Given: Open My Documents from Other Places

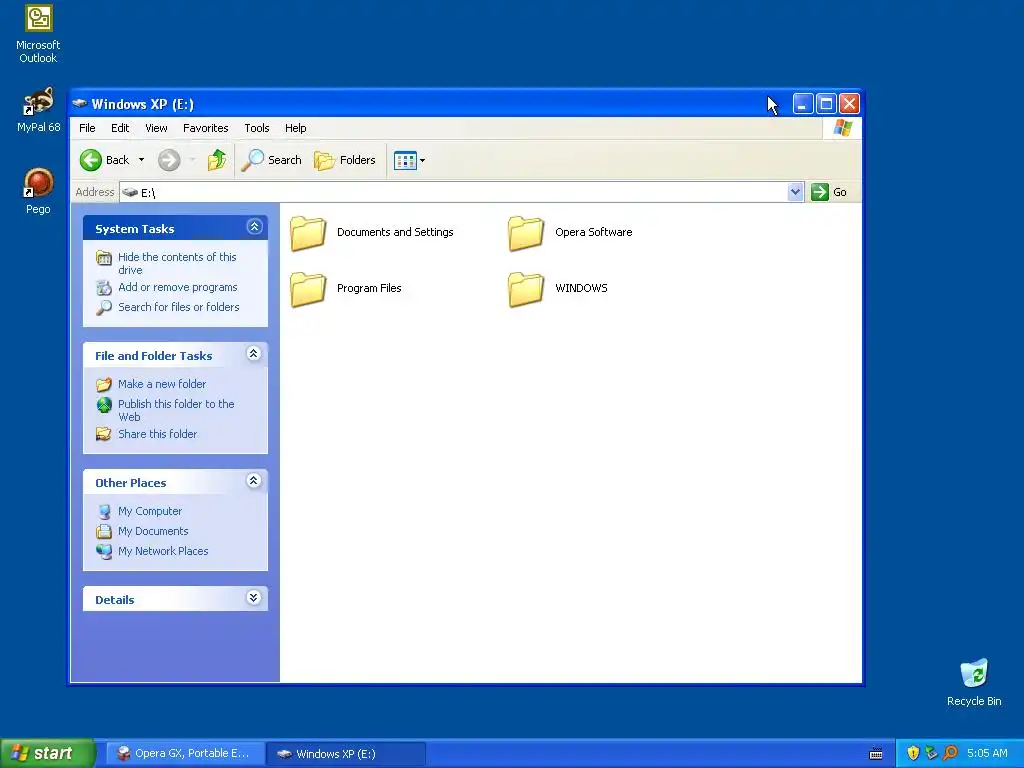Looking at the screenshot, I should tap(153, 532).
